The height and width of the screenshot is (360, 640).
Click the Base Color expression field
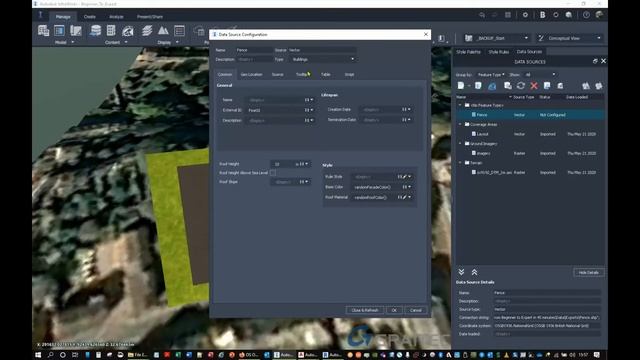point(376,187)
